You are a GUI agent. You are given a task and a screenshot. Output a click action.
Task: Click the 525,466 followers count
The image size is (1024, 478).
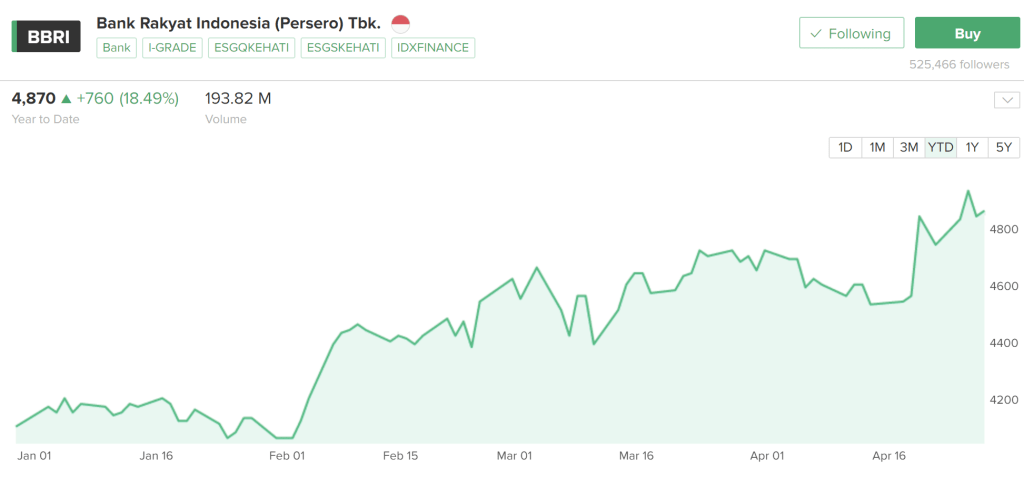coord(959,64)
